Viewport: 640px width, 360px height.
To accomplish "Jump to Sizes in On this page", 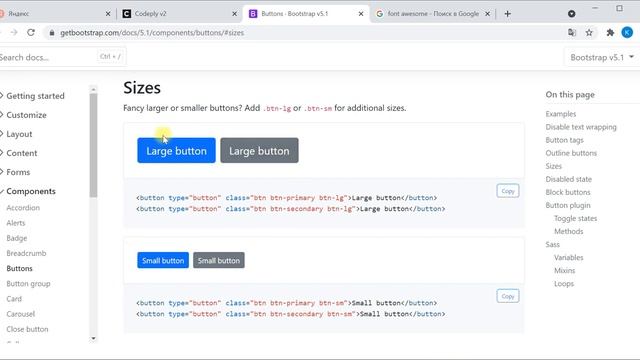I will pyautogui.click(x=553, y=166).
